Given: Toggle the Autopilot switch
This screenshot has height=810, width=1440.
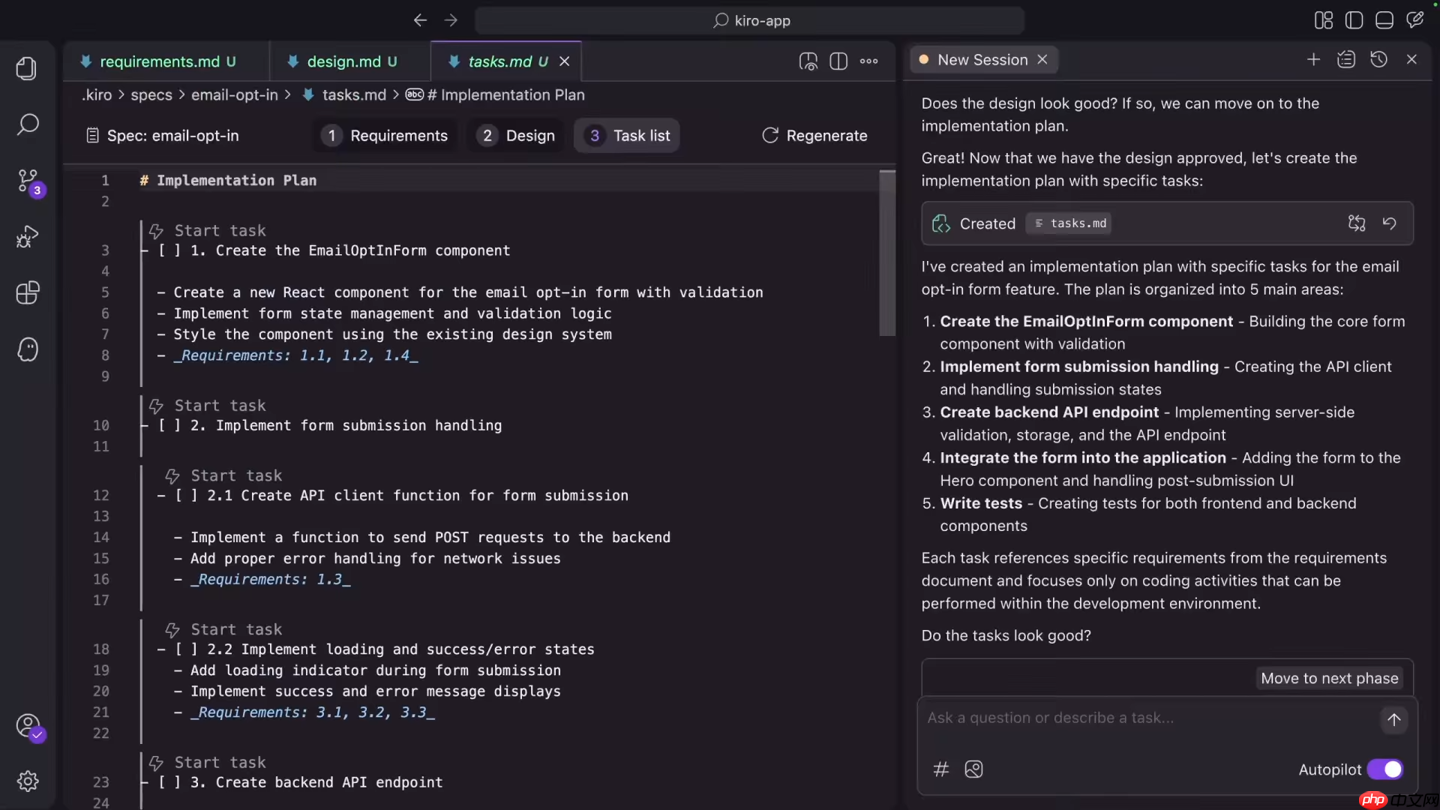Looking at the screenshot, I should [x=1385, y=769].
